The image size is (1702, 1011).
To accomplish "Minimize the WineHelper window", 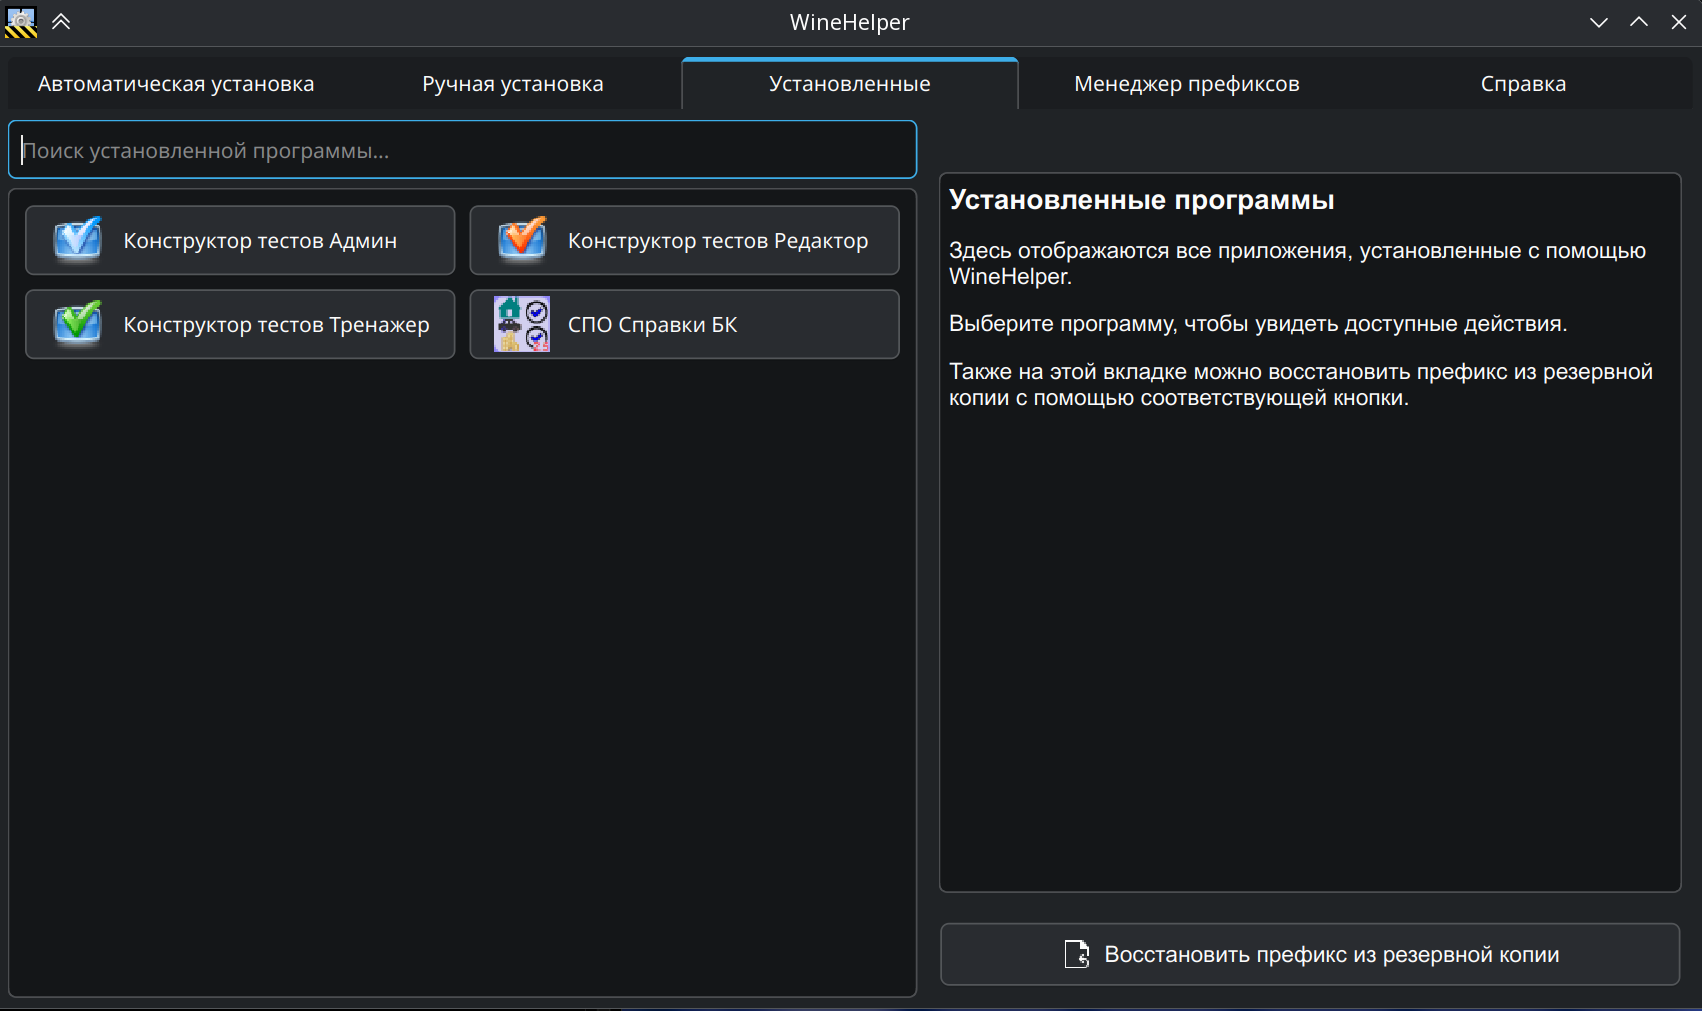I will [x=1598, y=22].
